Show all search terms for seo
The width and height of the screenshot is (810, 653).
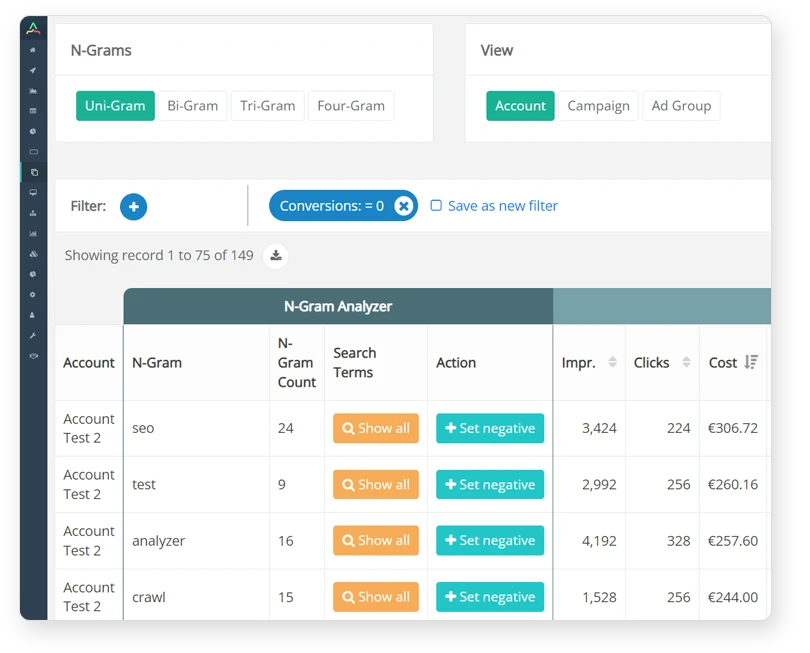(376, 428)
